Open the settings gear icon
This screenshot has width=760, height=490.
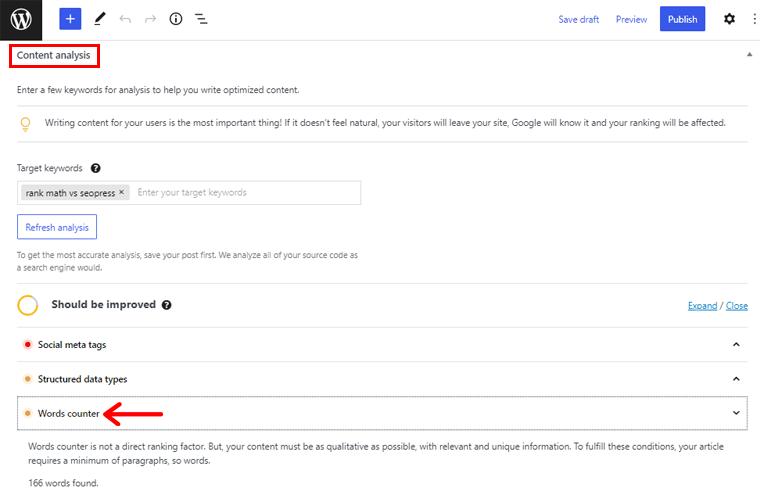click(729, 19)
